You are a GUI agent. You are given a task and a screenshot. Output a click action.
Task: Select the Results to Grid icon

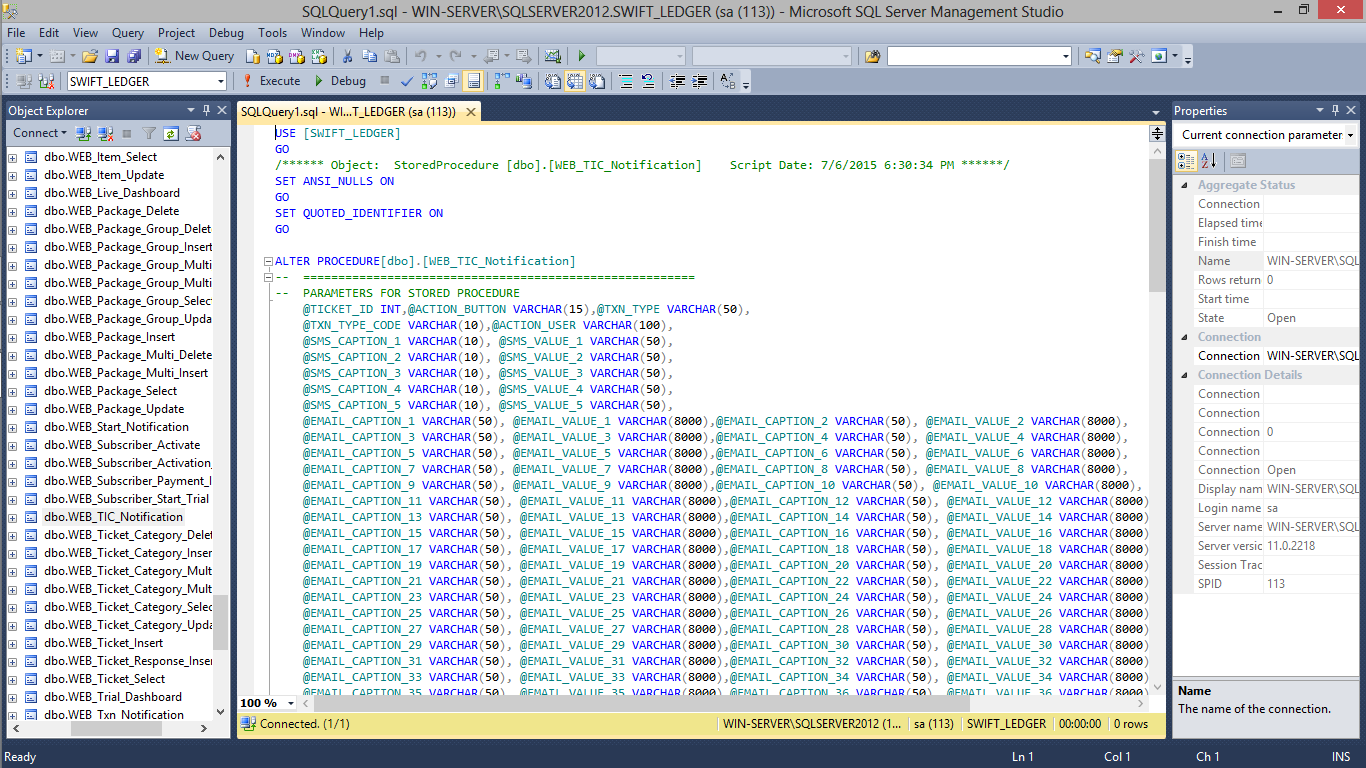point(574,81)
